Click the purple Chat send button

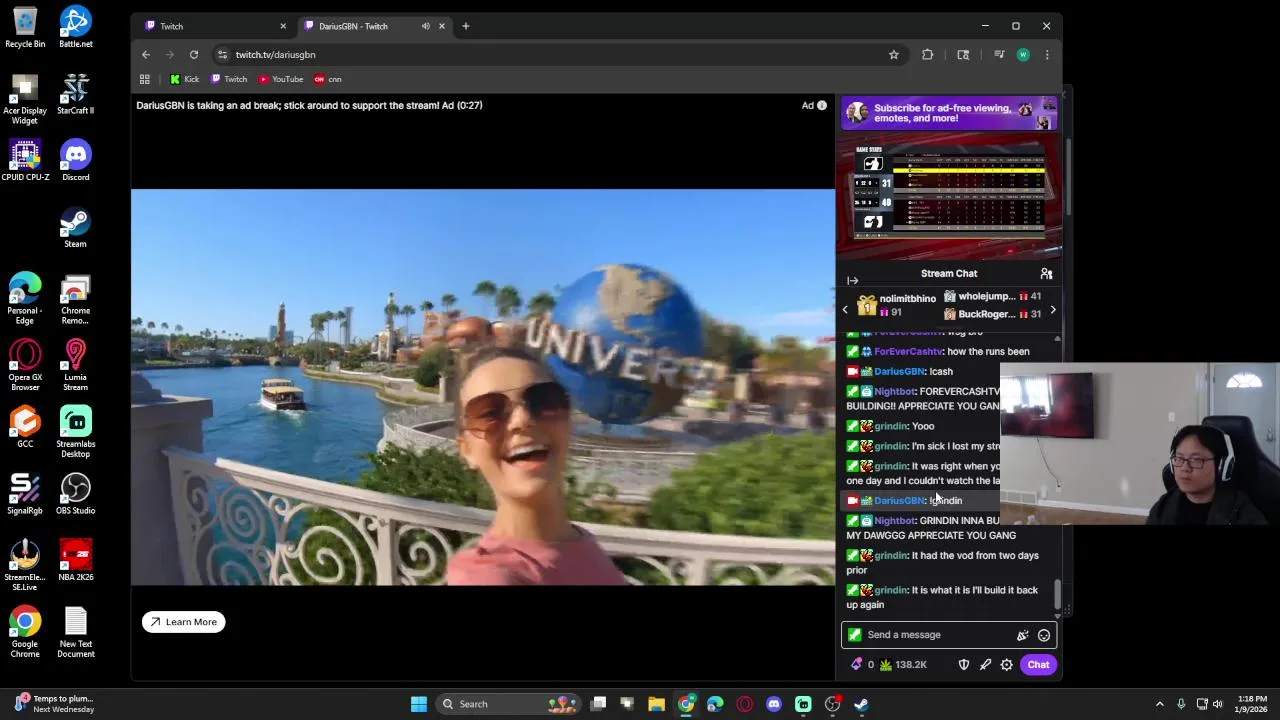click(x=1038, y=665)
